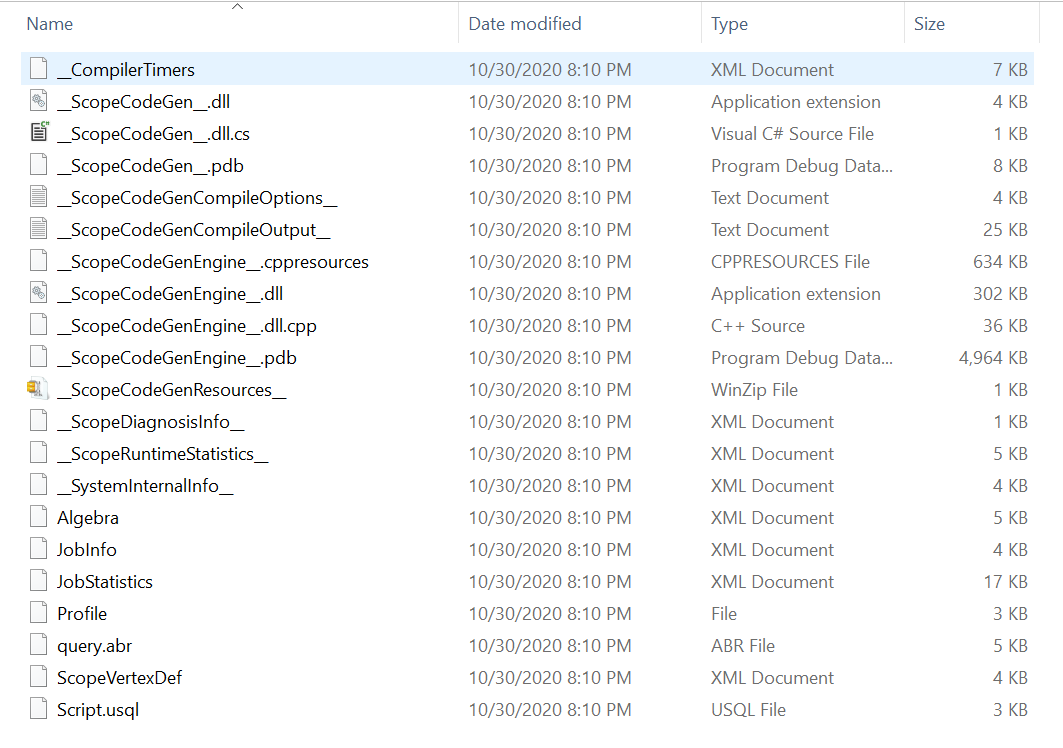Image resolution: width=1063 pixels, height=748 pixels.
Task: Click the query.abr file icon
Action: tap(39, 646)
